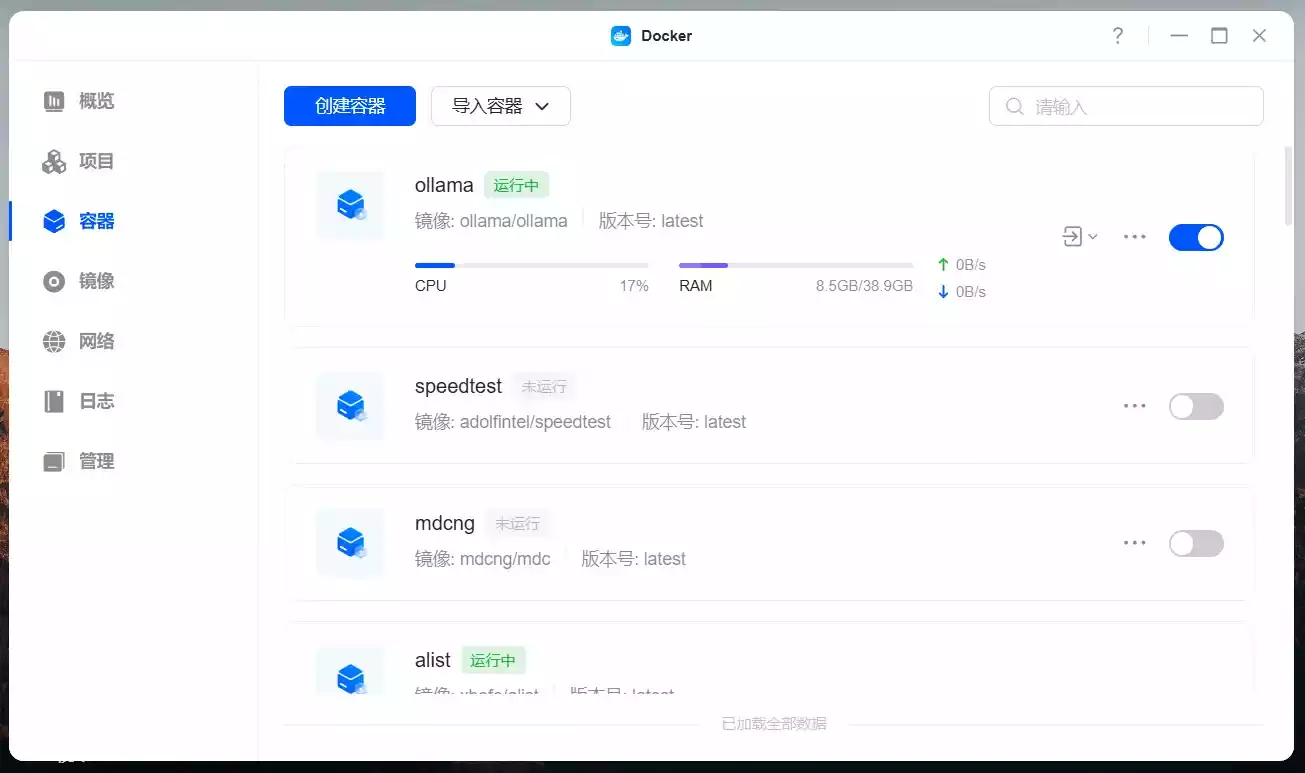Click the alist container name
This screenshot has height=773, width=1305.
point(433,660)
